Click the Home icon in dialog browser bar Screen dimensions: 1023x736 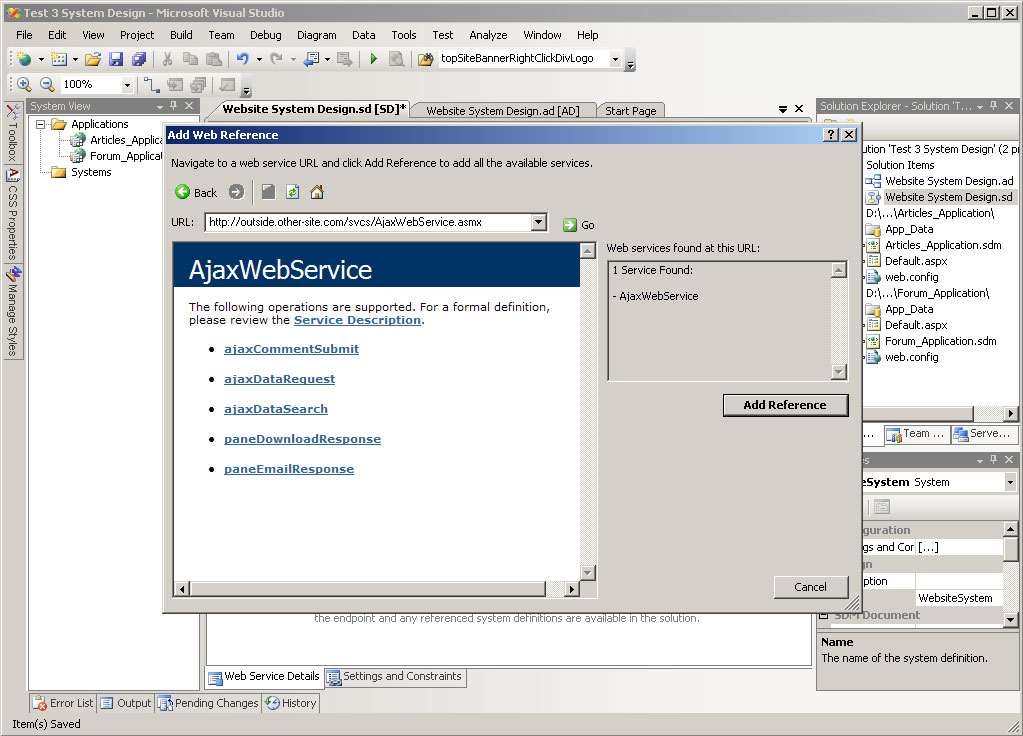pyautogui.click(x=317, y=192)
